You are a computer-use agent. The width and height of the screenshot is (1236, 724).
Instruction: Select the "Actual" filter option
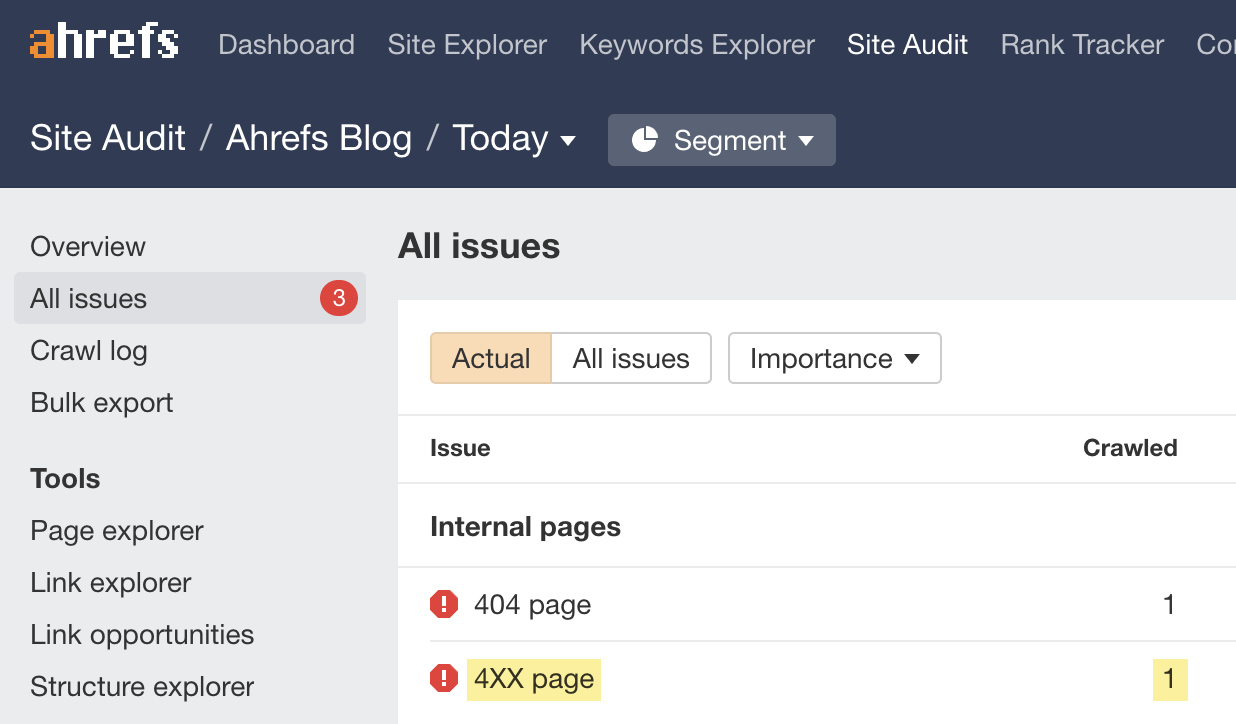pyautogui.click(x=490, y=357)
